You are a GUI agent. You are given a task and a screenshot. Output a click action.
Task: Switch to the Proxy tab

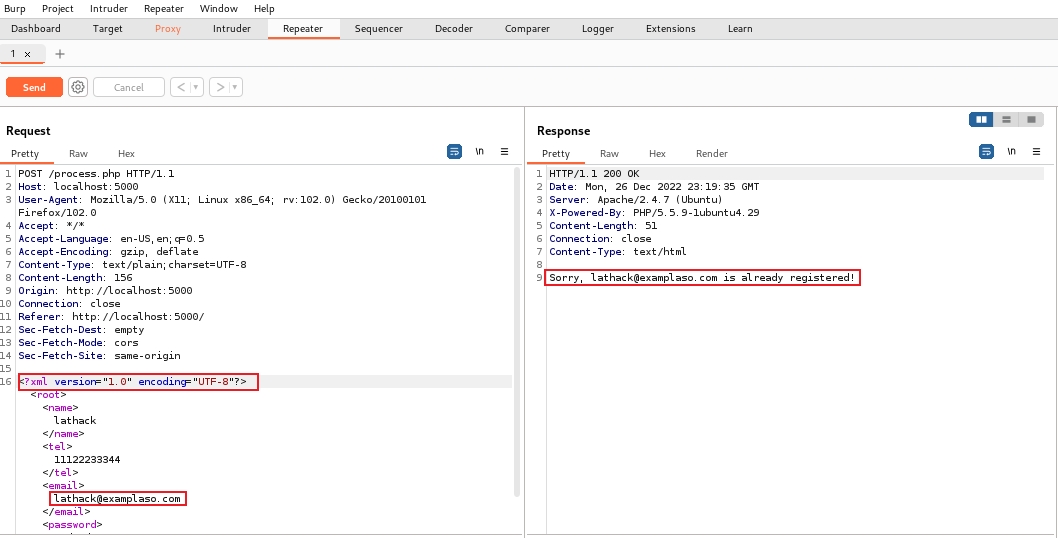(168, 29)
